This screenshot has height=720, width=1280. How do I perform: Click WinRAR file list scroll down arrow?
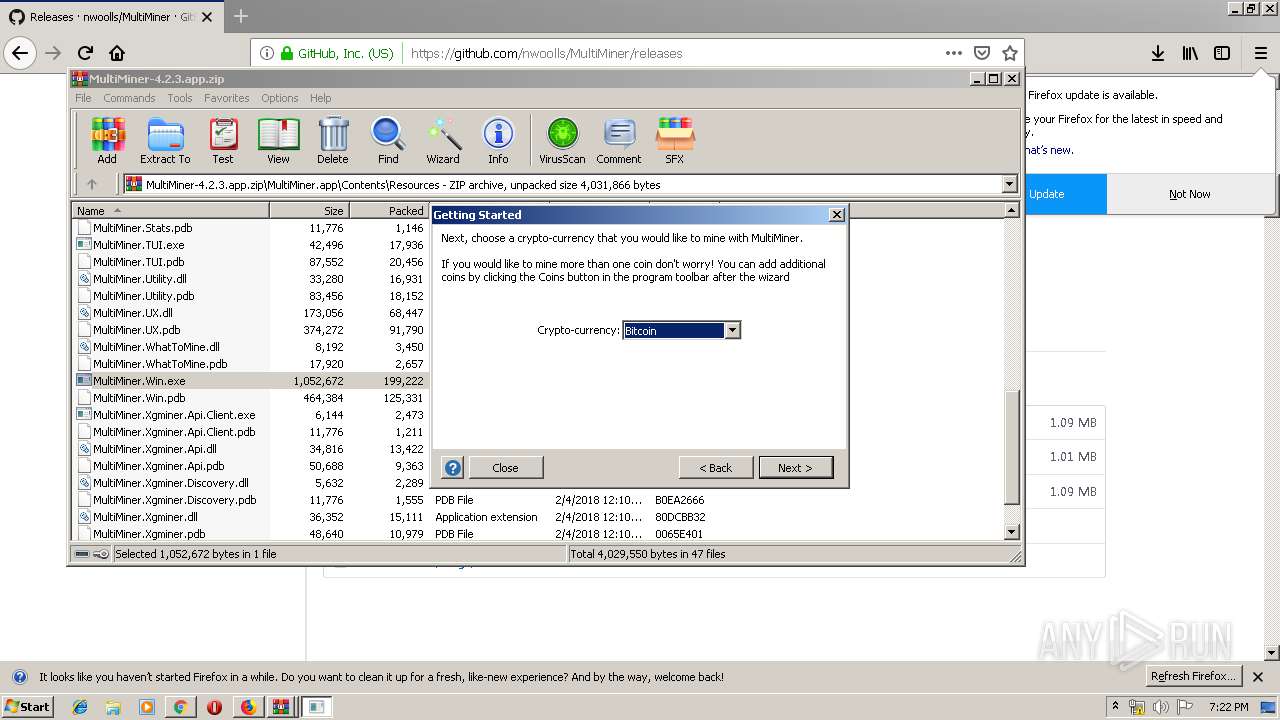1012,532
